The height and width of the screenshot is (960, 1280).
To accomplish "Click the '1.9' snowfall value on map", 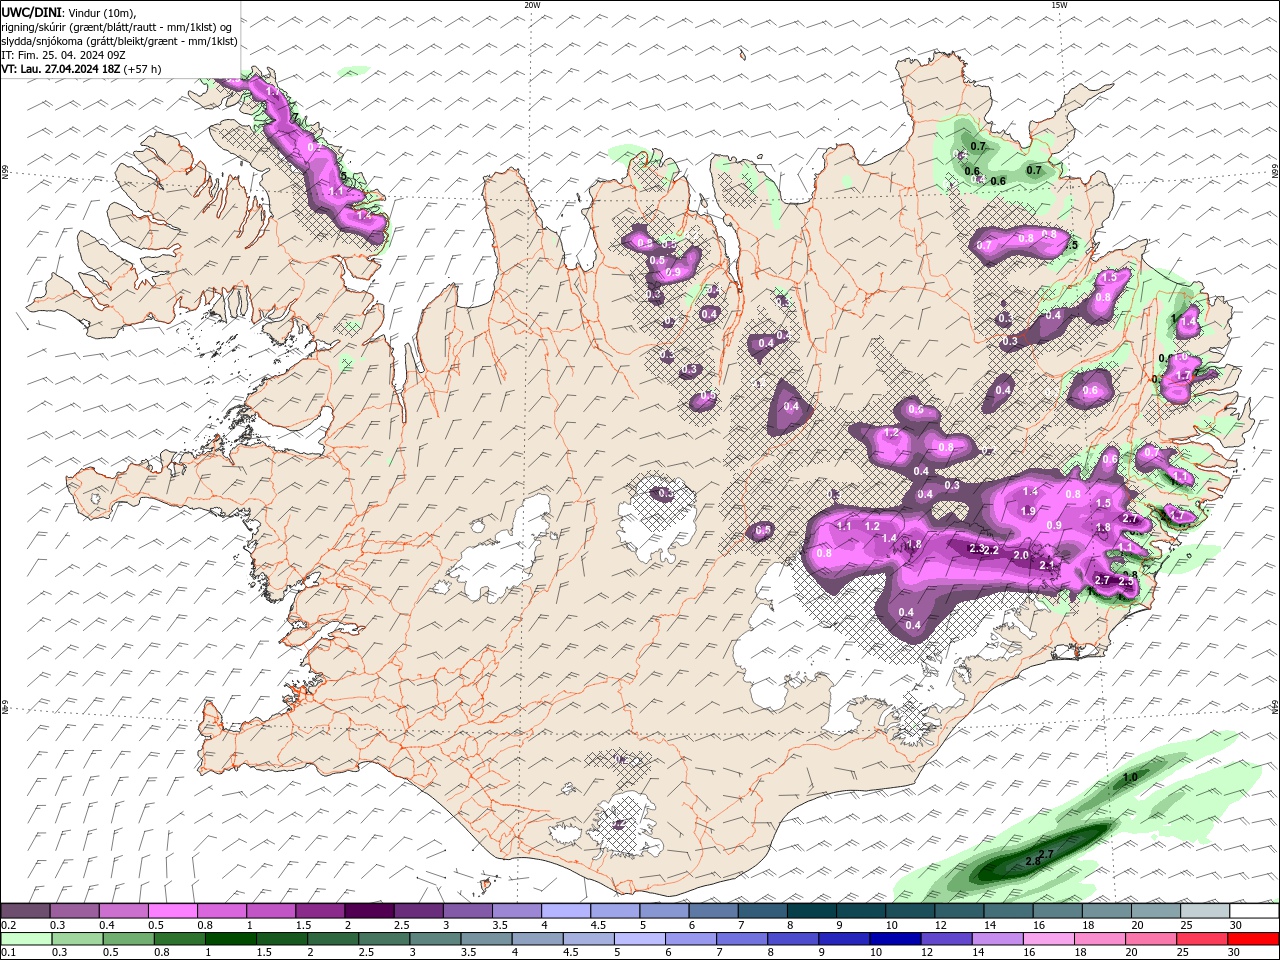I will 1028,511.
